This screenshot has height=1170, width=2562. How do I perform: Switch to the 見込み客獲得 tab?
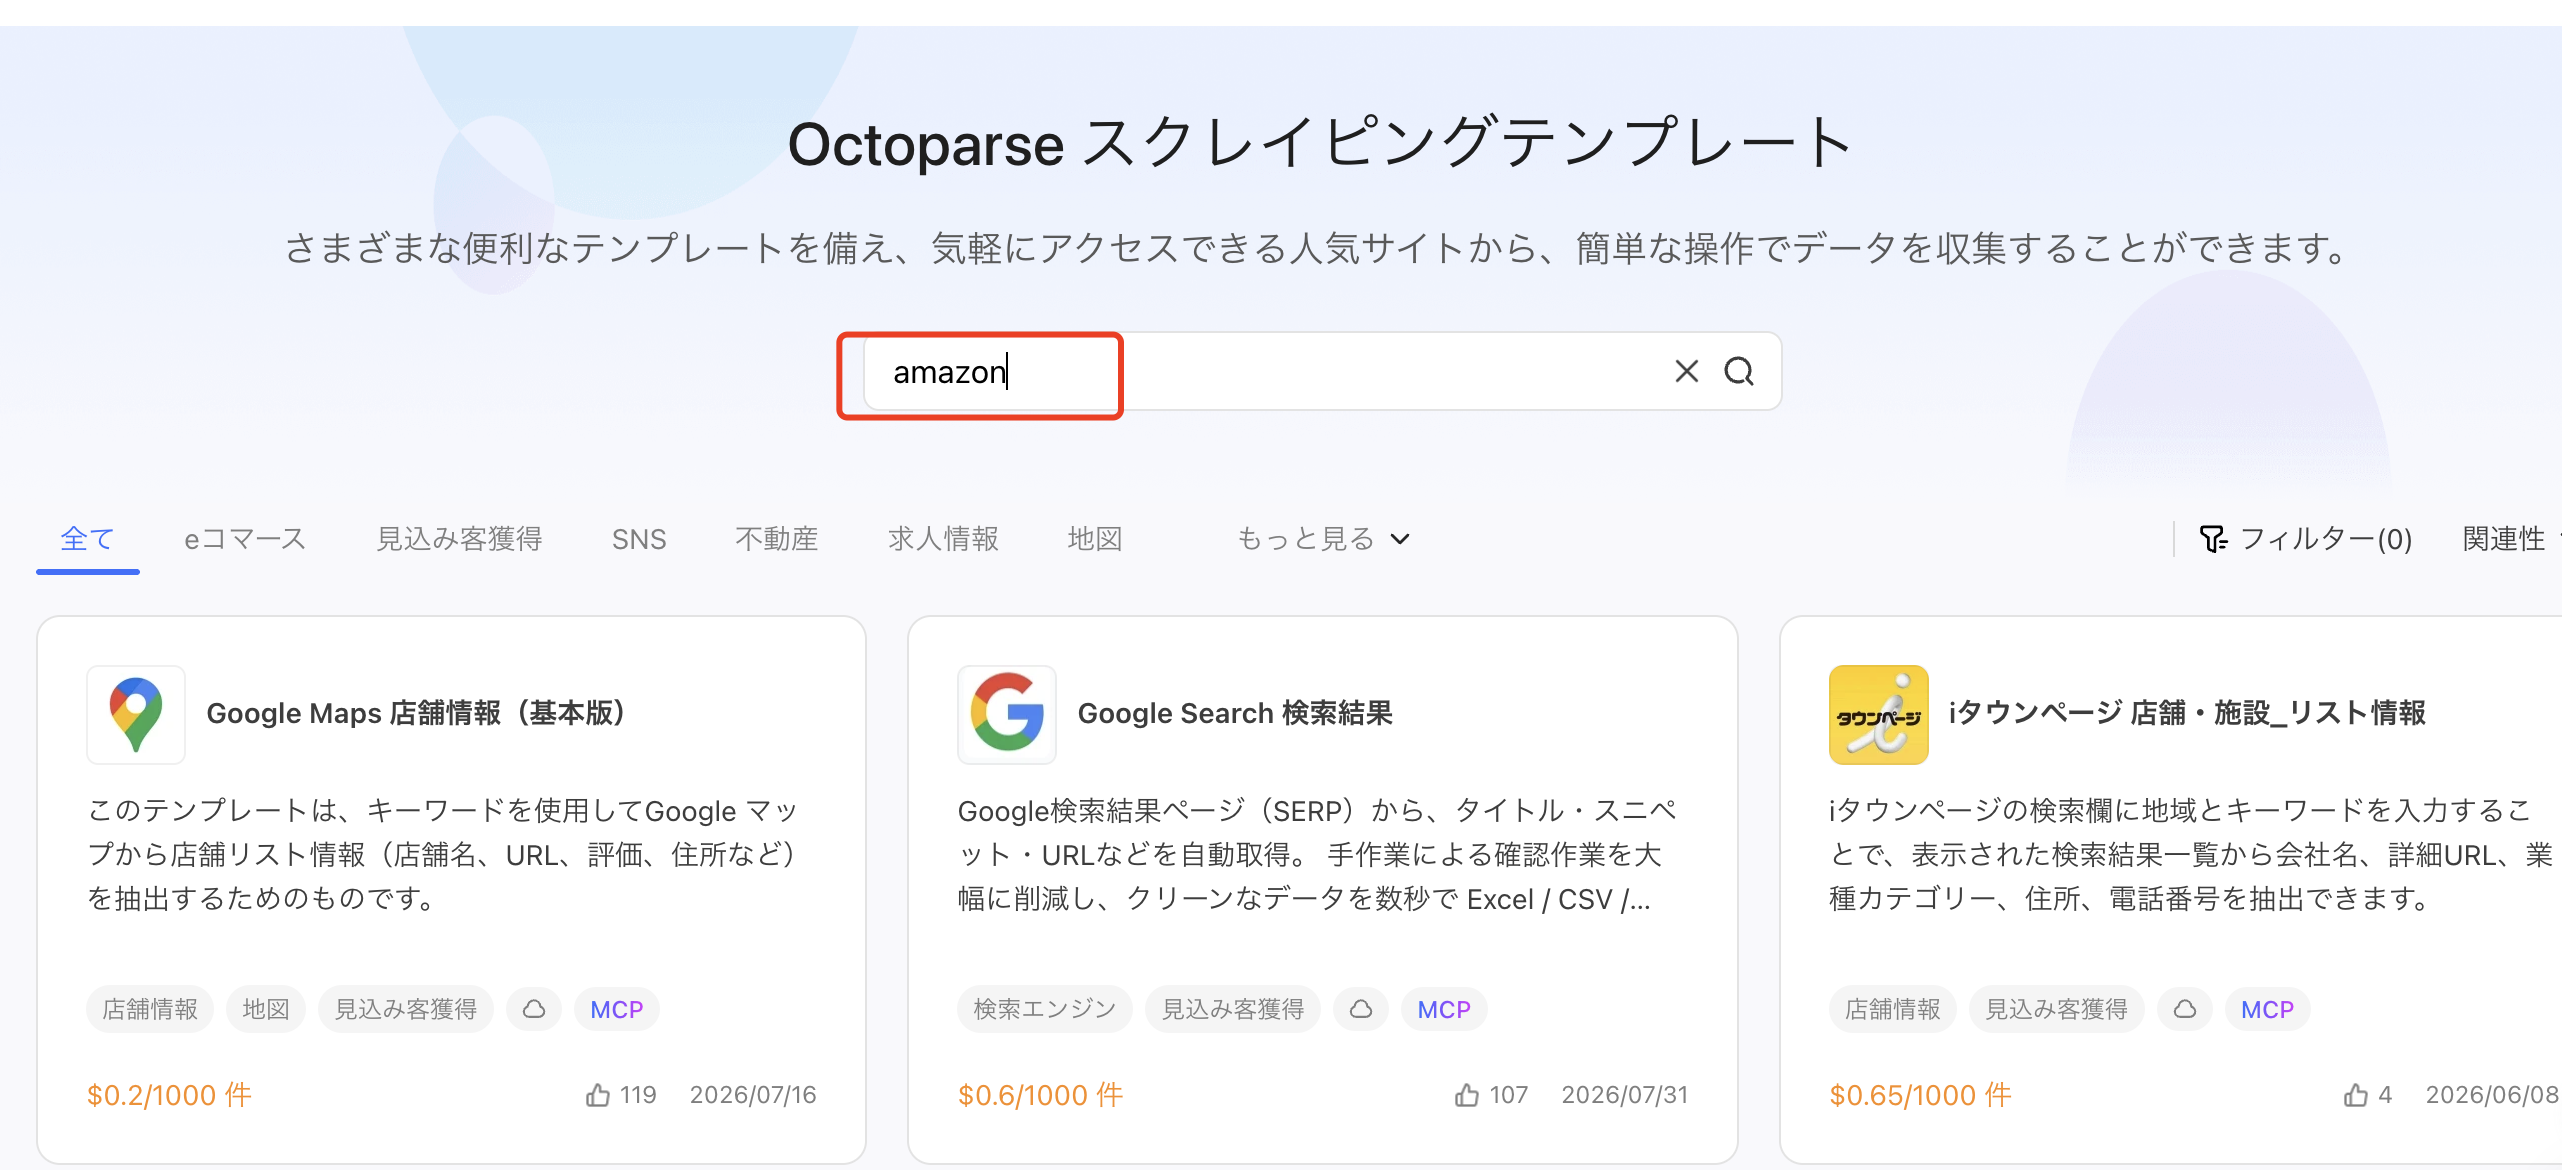point(459,539)
